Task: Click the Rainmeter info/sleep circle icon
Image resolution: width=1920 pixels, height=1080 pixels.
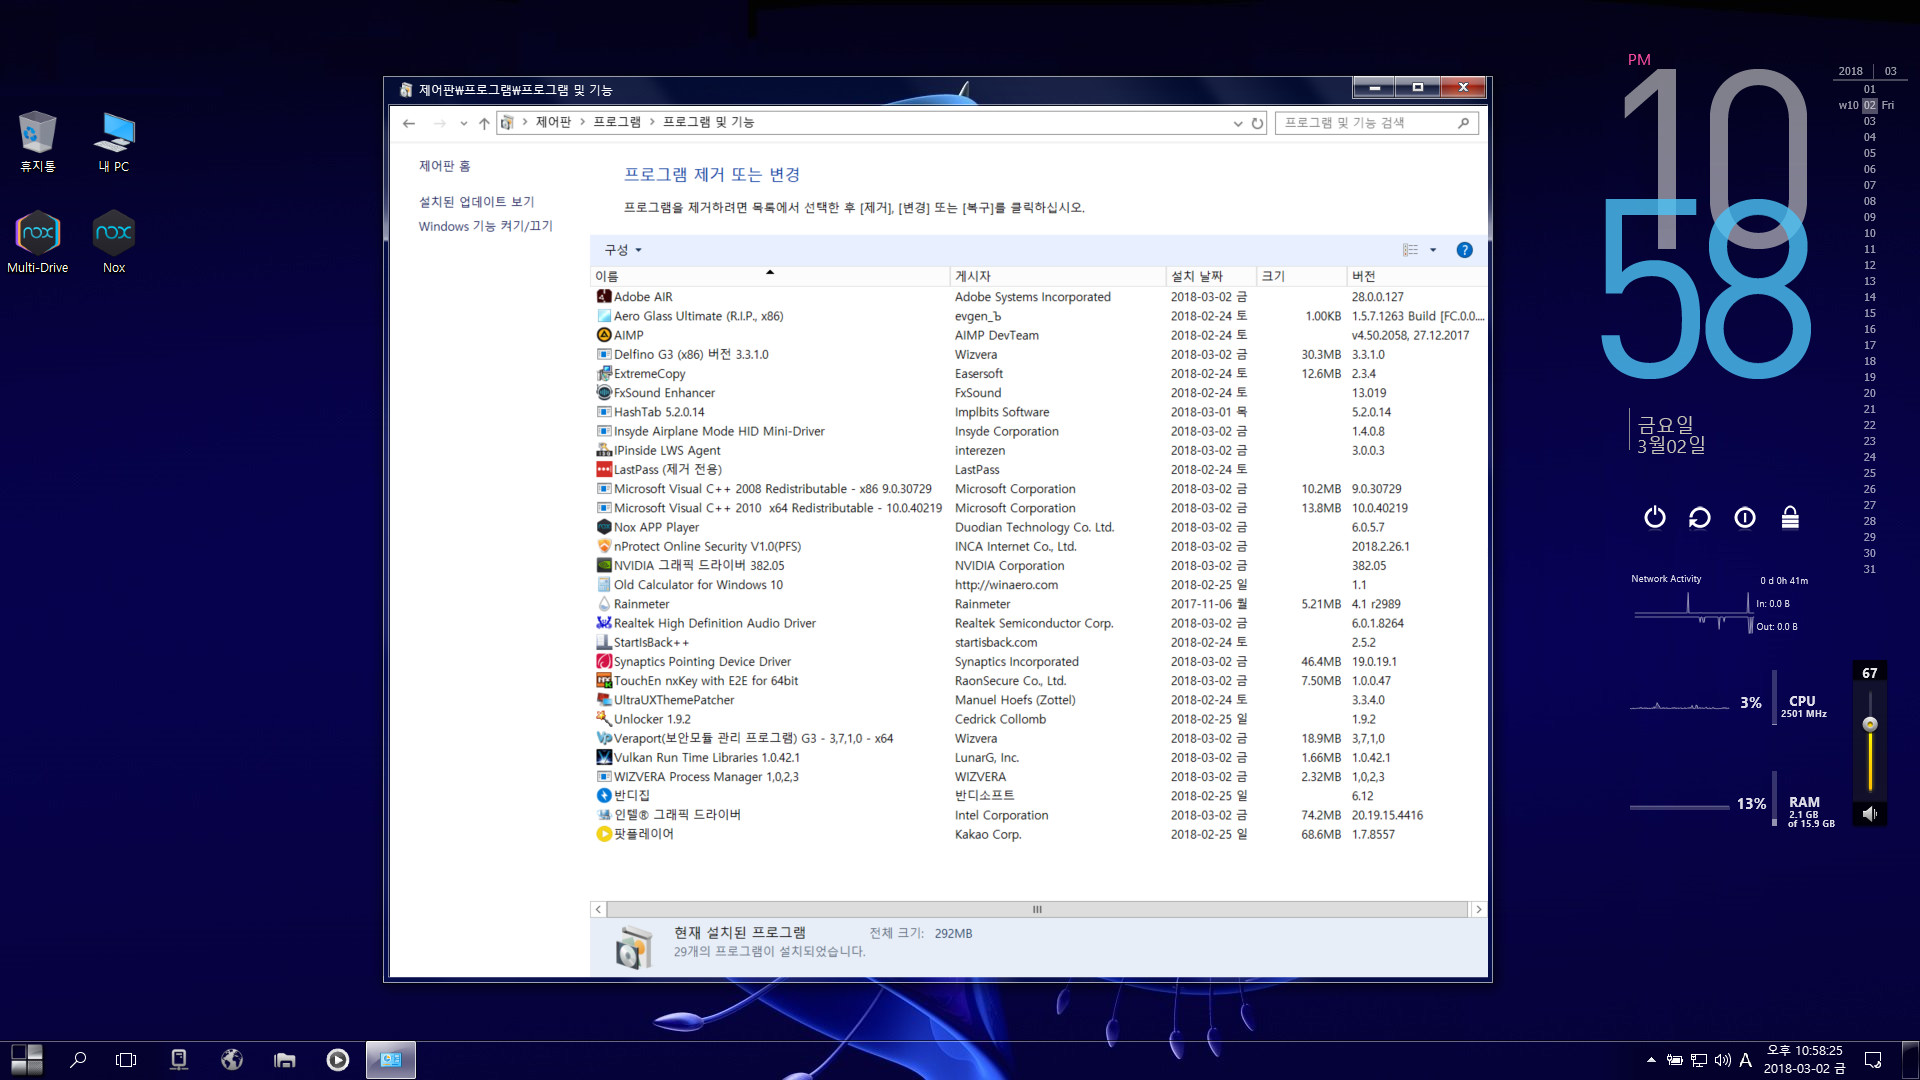Action: coord(1745,517)
